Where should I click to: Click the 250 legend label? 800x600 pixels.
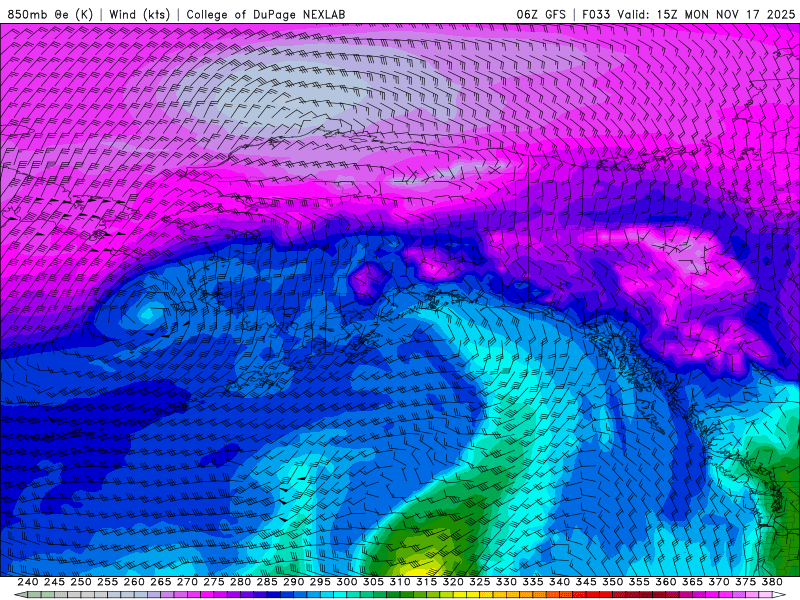point(81,582)
